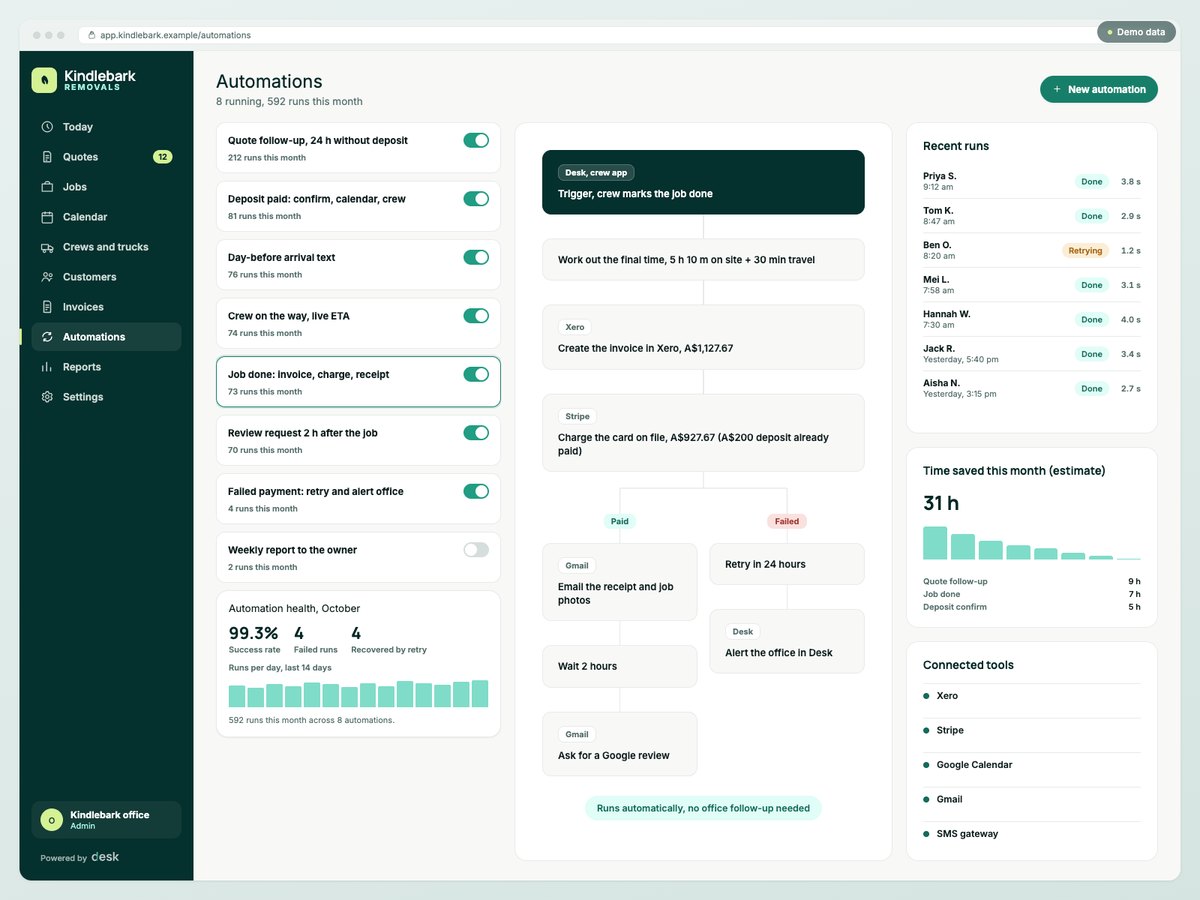Open Mei L. recent run row
Image resolution: width=1200 pixels, height=900 pixels.
pyautogui.click(x=1031, y=285)
